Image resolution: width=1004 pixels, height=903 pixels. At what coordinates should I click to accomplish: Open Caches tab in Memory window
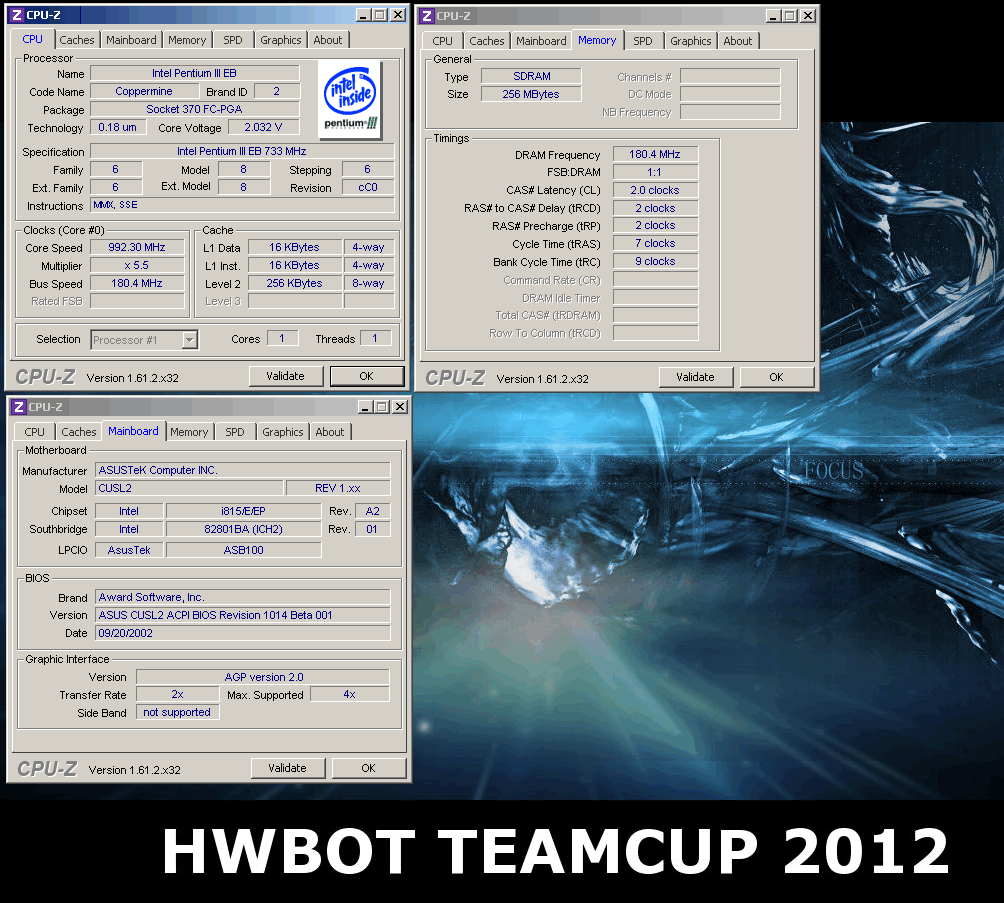[487, 41]
